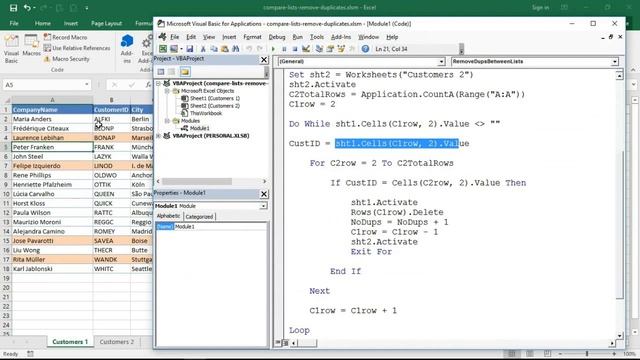Switch to the Categorized properties tab
The width and height of the screenshot is (640, 360).
pos(199,216)
